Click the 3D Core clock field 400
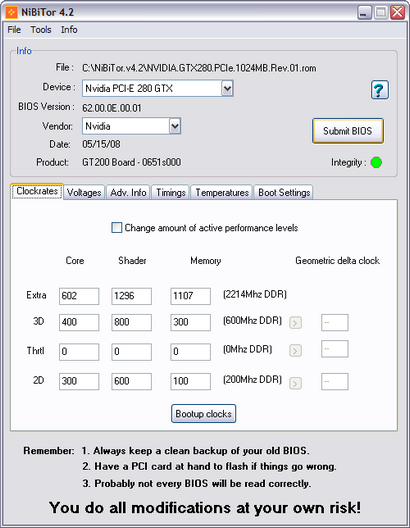 coord(79,322)
